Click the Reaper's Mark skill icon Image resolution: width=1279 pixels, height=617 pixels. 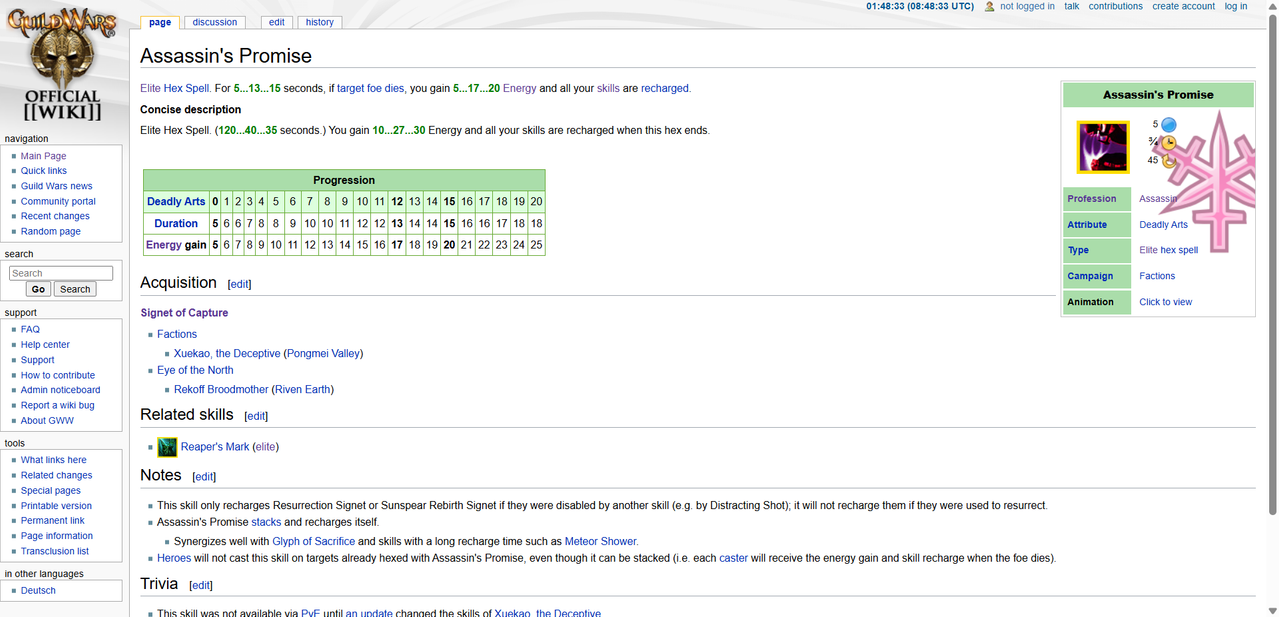167,447
